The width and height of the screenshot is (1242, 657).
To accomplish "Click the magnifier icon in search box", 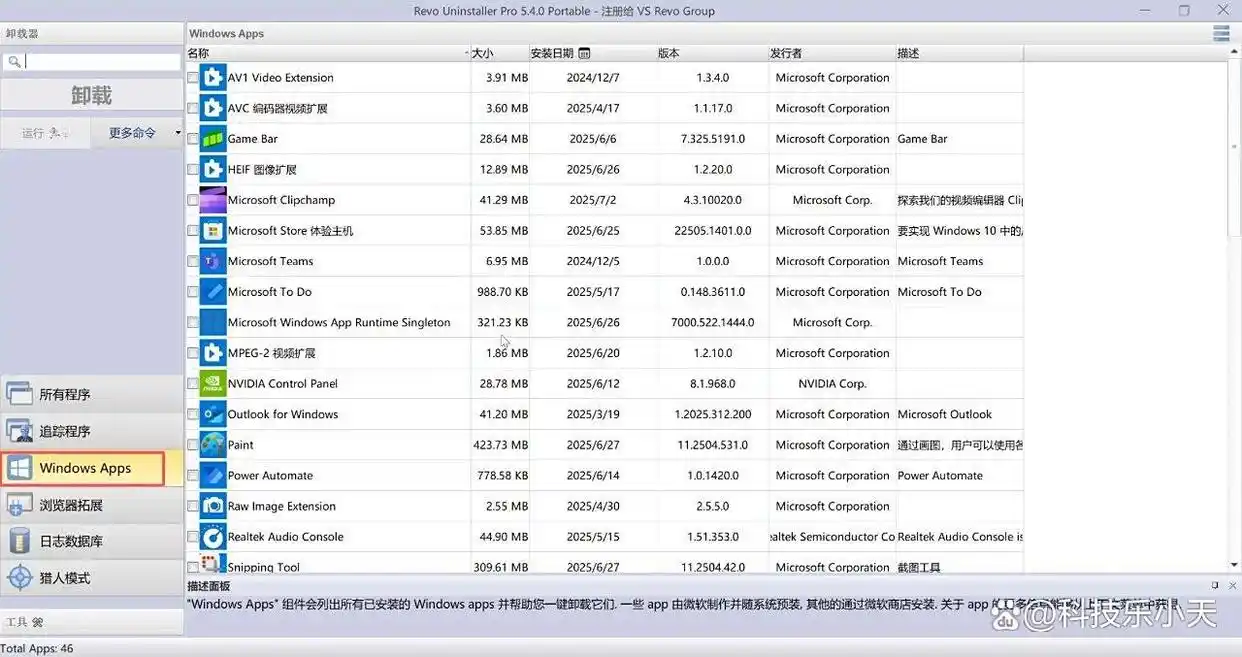I will pyautogui.click(x=14, y=62).
